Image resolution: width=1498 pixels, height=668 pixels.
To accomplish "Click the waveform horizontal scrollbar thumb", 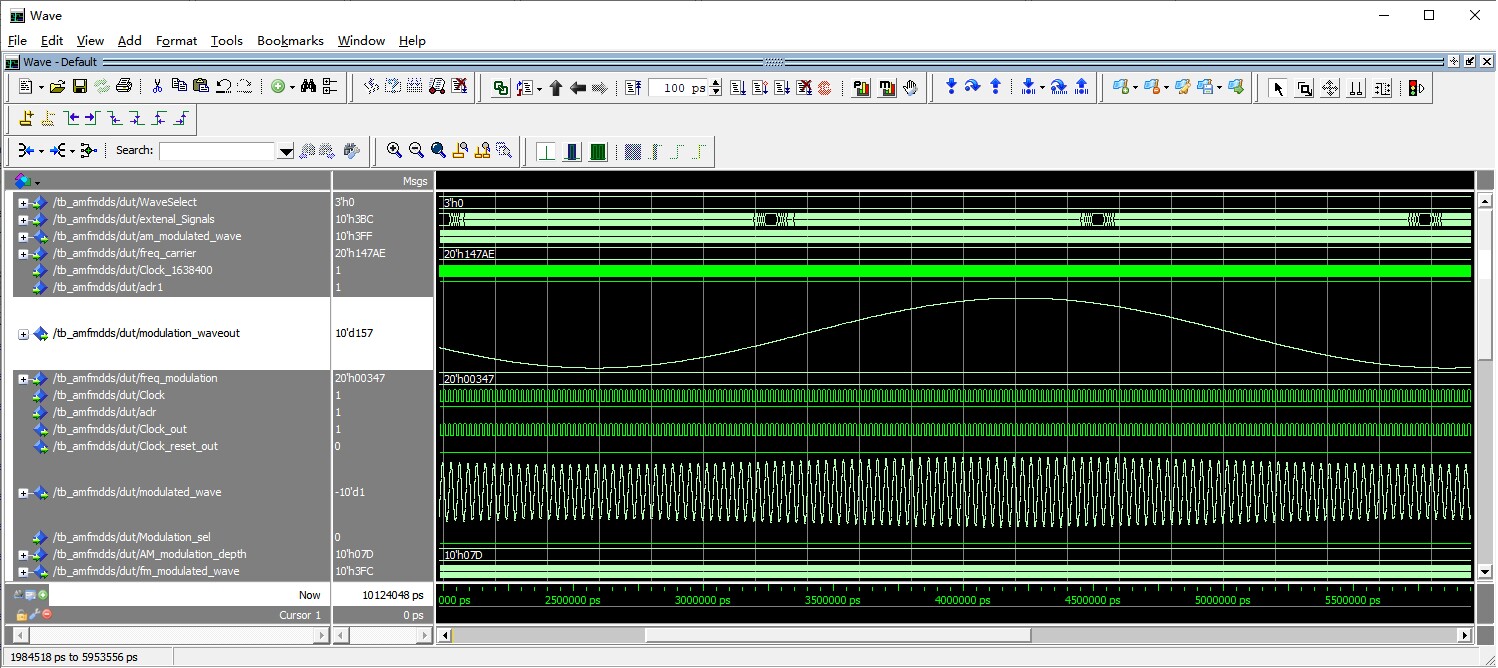I will pos(837,635).
